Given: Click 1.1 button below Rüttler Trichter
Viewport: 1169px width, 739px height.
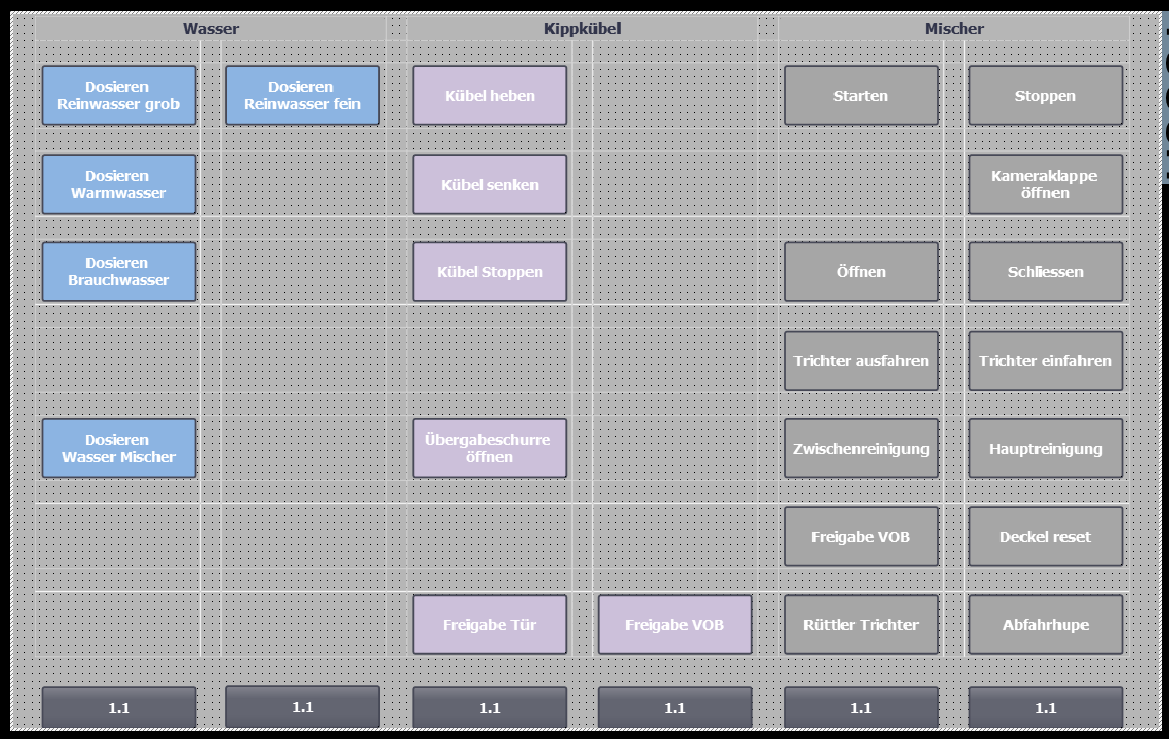Looking at the screenshot, I should point(861,707).
